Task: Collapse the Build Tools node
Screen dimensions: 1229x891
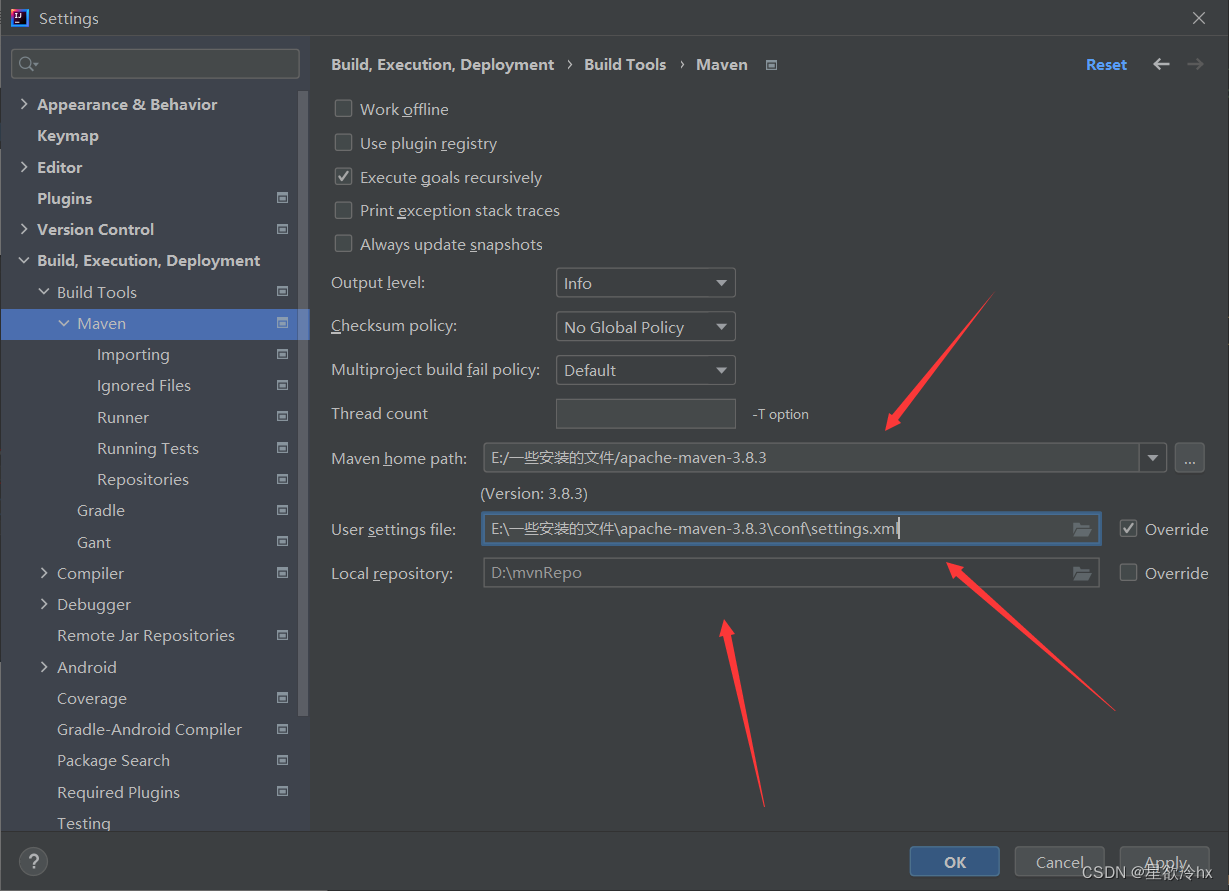Action: coord(44,292)
